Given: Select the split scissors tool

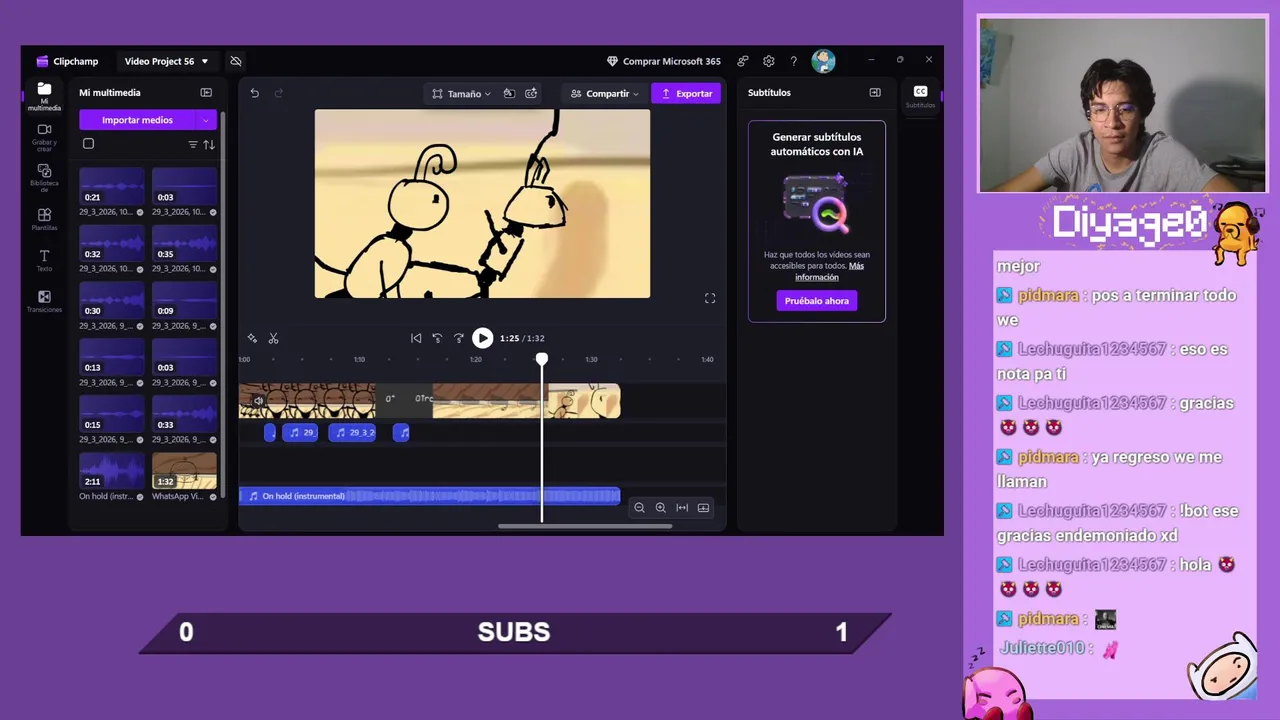Looking at the screenshot, I should point(273,339).
